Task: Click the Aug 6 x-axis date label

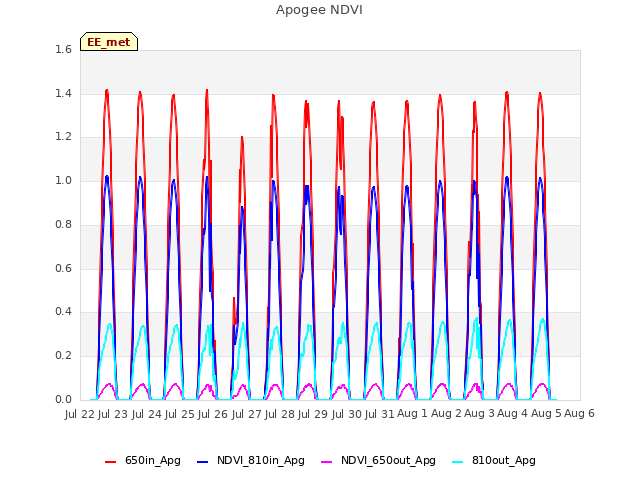Action: point(579,414)
